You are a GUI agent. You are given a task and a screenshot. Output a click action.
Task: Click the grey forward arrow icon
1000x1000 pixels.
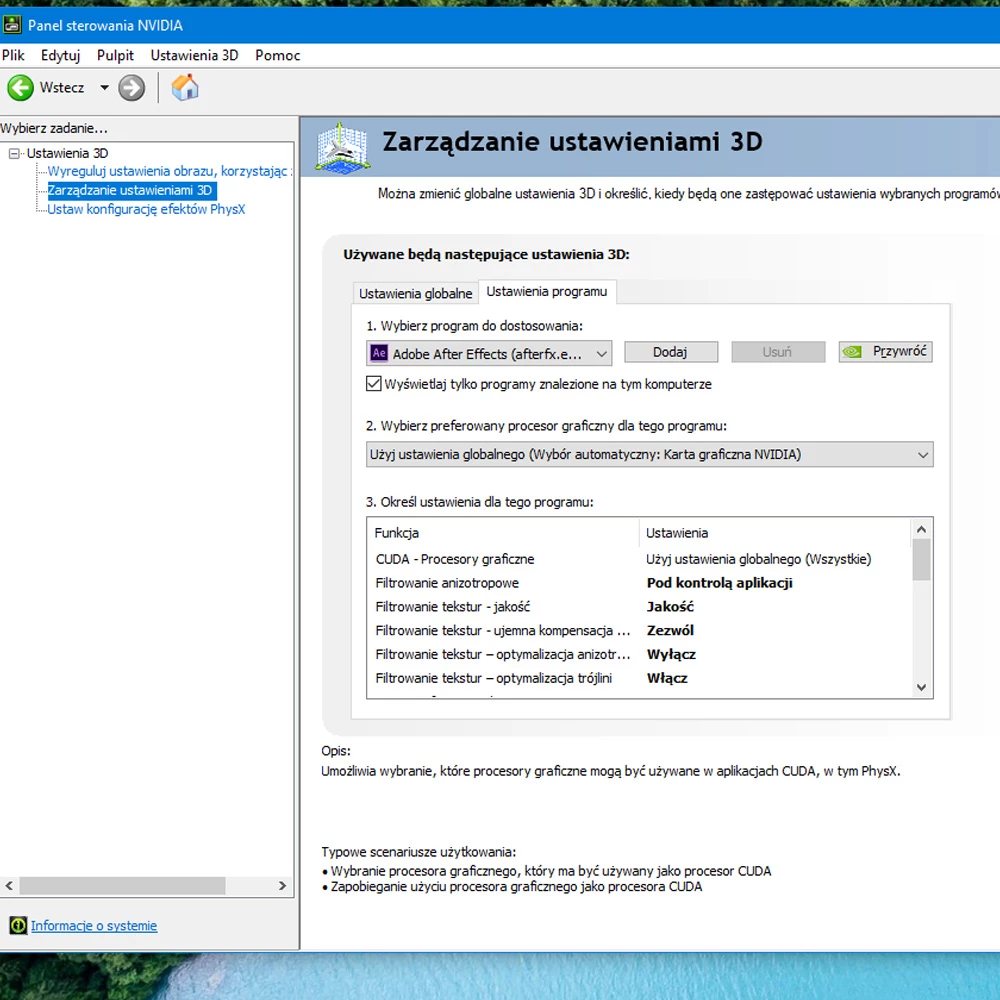131,88
